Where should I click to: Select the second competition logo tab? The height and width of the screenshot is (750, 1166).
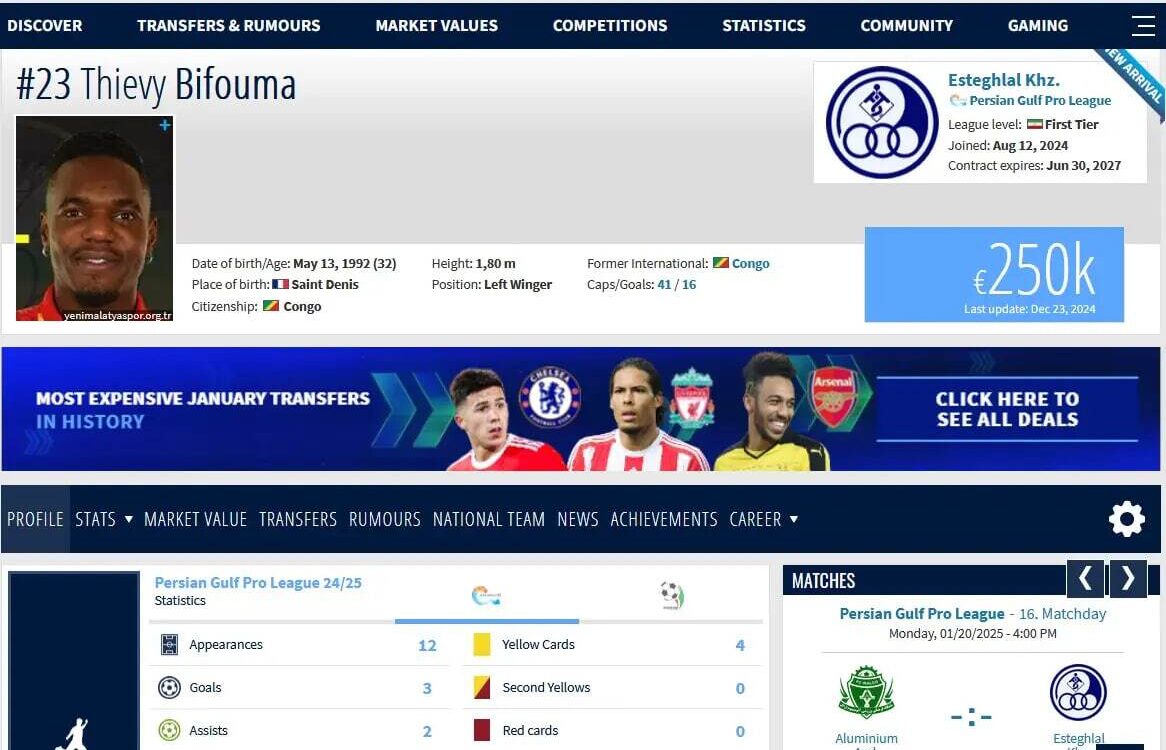click(x=671, y=595)
